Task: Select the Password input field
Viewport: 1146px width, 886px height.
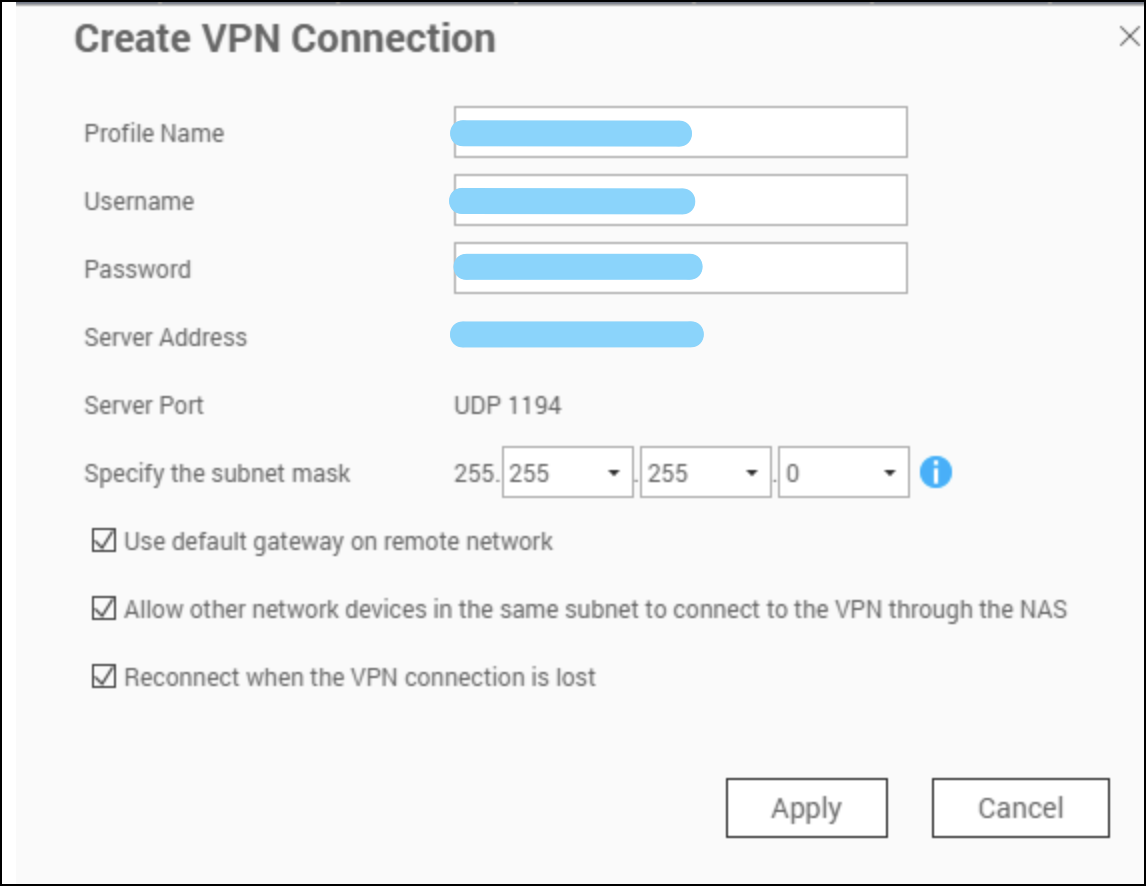Action: tap(680, 268)
